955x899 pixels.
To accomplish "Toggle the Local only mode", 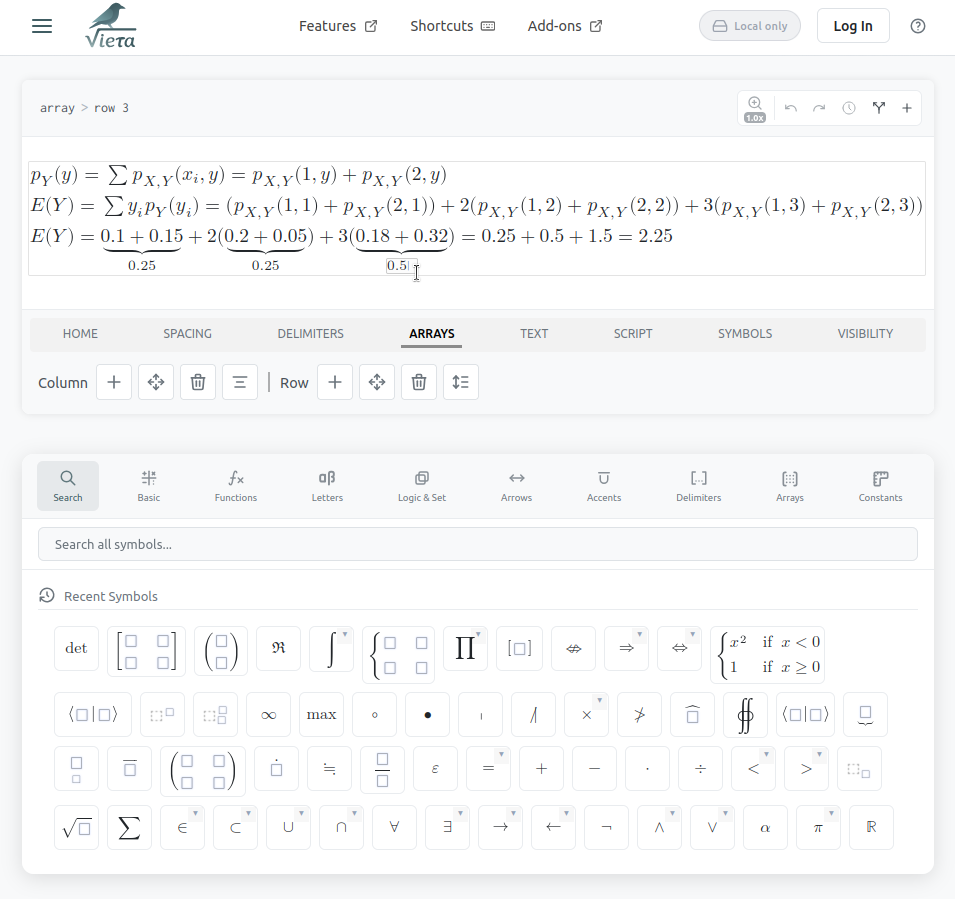I will (749, 25).
